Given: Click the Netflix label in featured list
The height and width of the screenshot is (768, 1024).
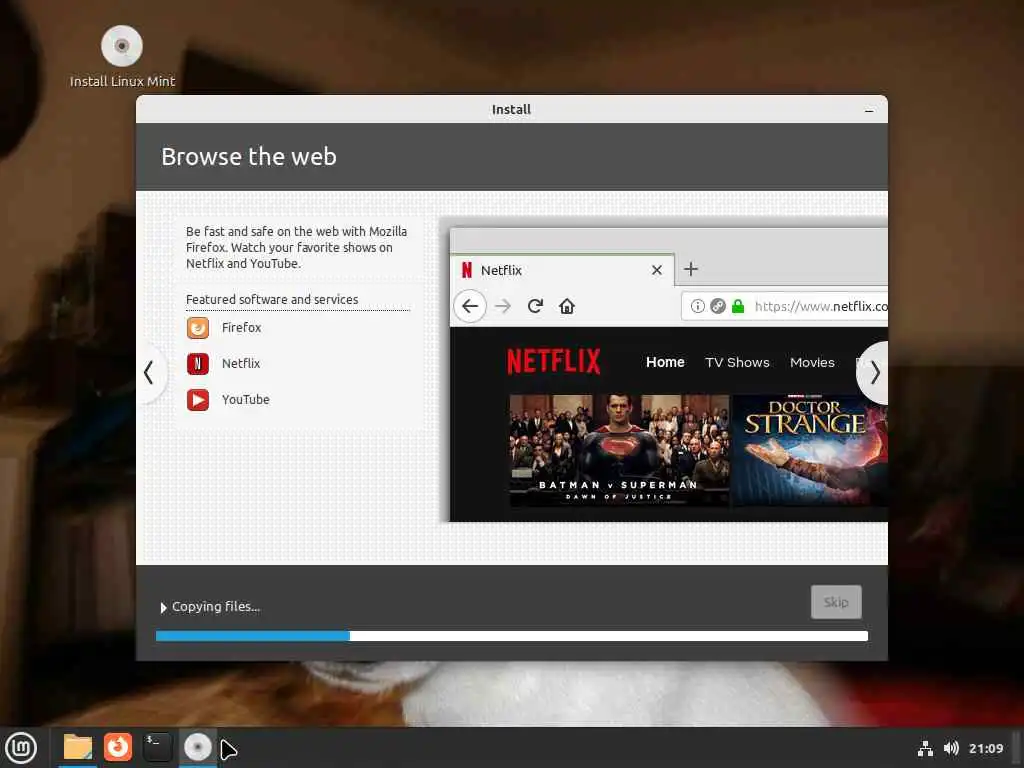Looking at the screenshot, I should pos(240,364).
